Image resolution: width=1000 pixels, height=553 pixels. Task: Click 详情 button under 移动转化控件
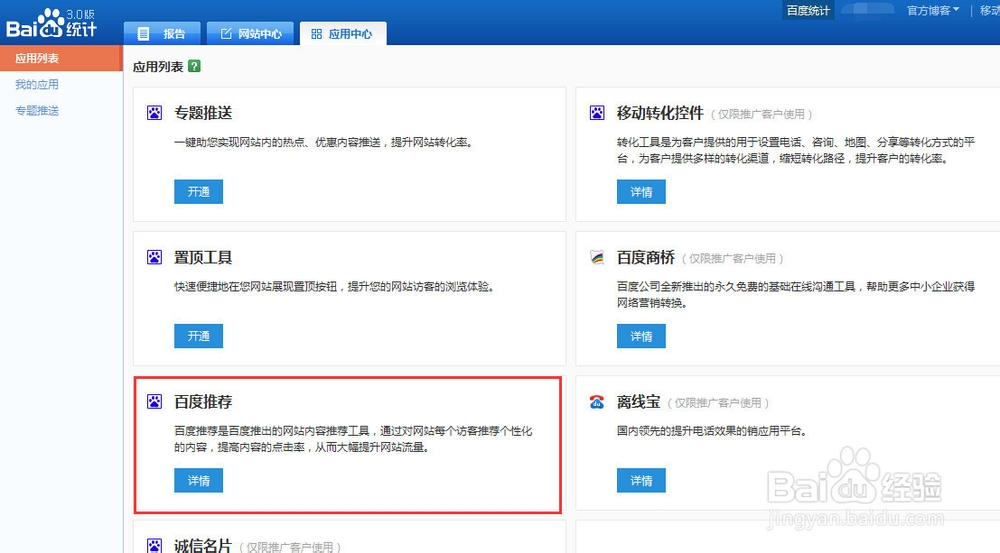pyautogui.click(x=641, y=192)
